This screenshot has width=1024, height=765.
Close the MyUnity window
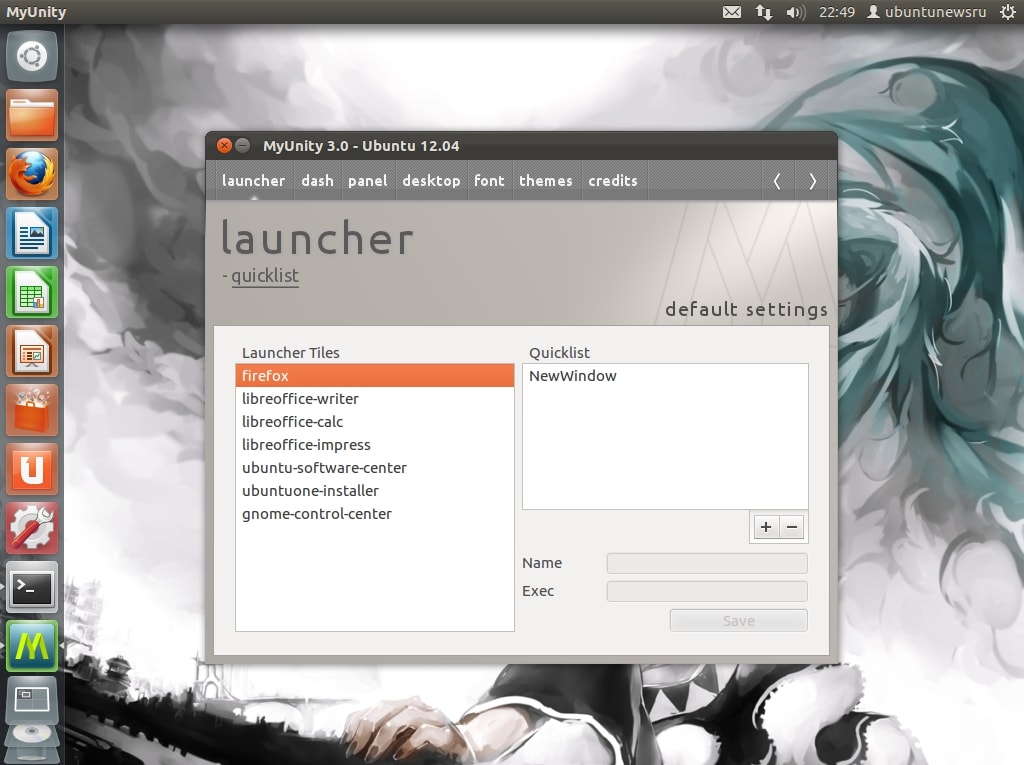coord(224,145)
